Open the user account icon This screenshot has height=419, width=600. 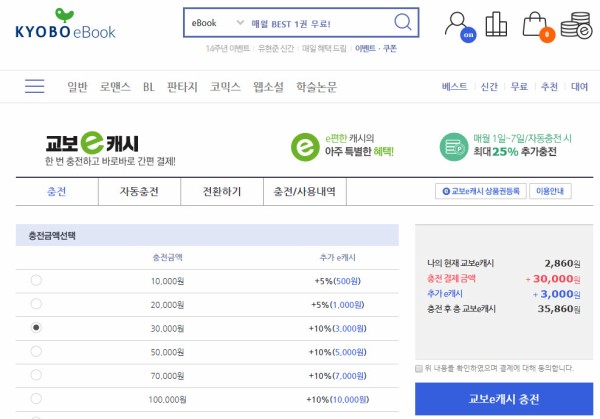click(460, 27)
